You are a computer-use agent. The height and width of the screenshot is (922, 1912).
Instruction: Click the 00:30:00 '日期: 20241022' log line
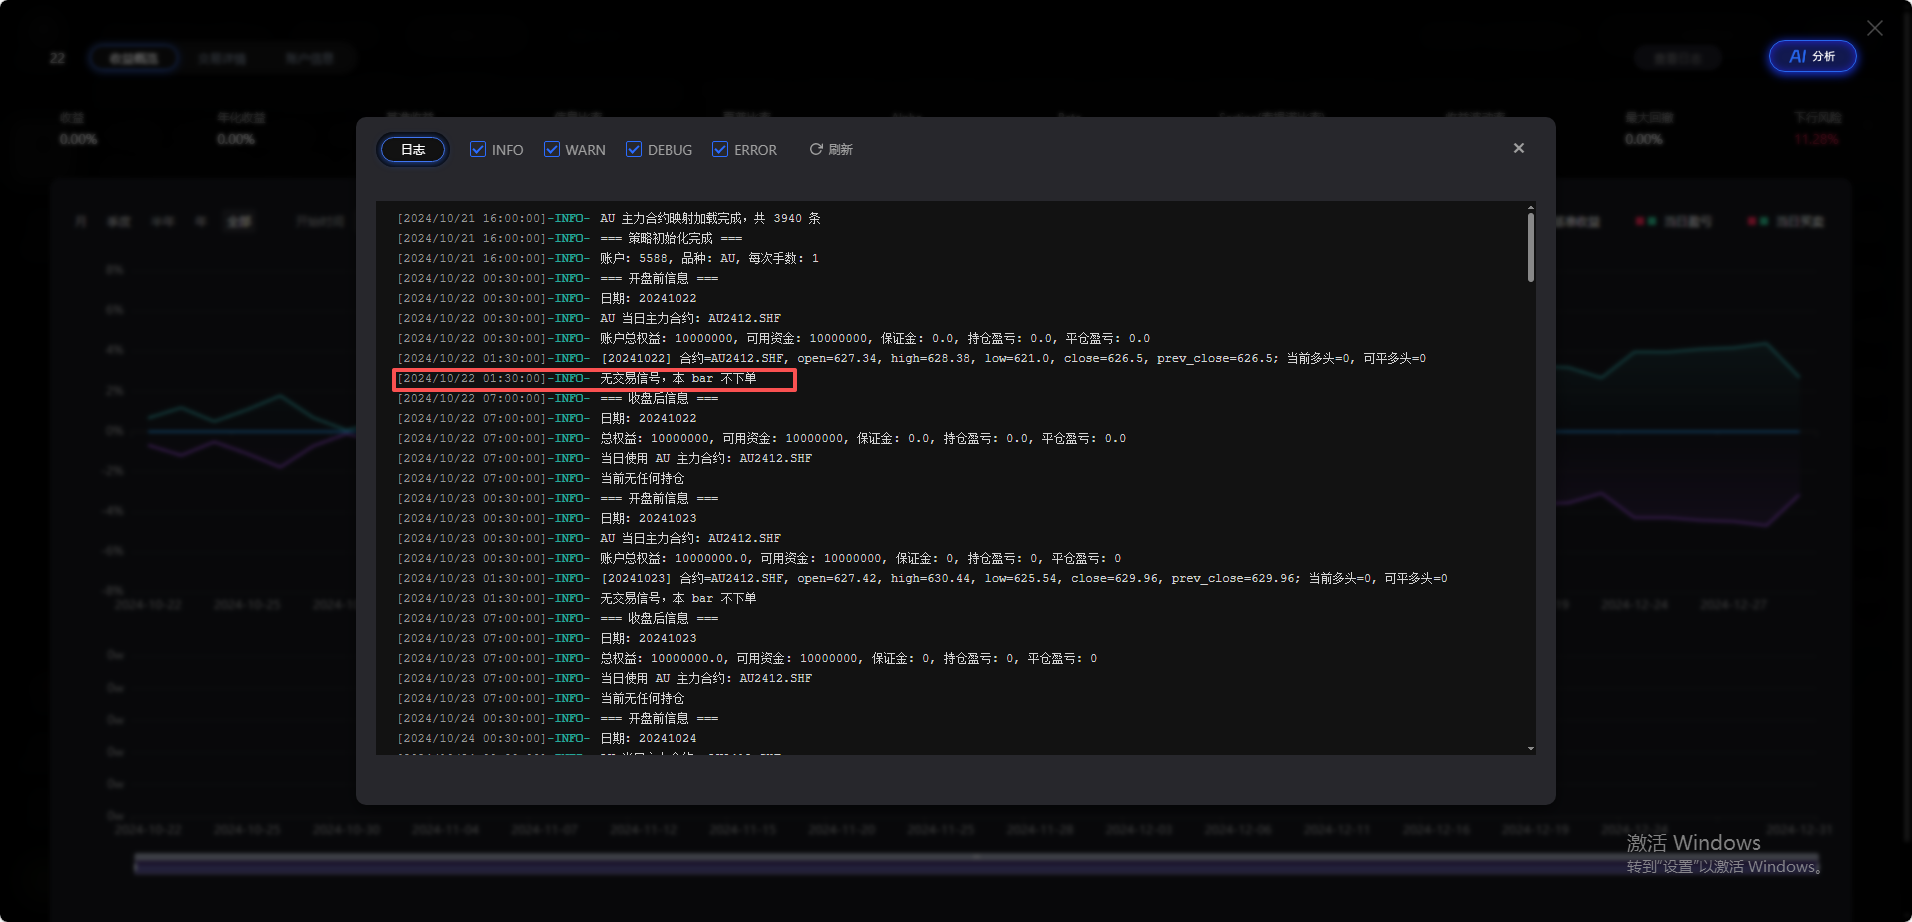click(x=547, y=298)
